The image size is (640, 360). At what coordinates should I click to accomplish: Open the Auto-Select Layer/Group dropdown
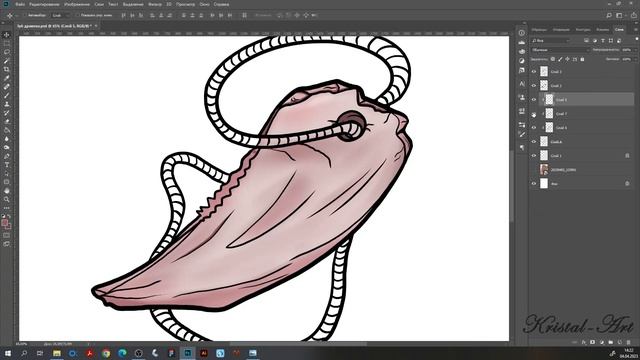[61, 16]
